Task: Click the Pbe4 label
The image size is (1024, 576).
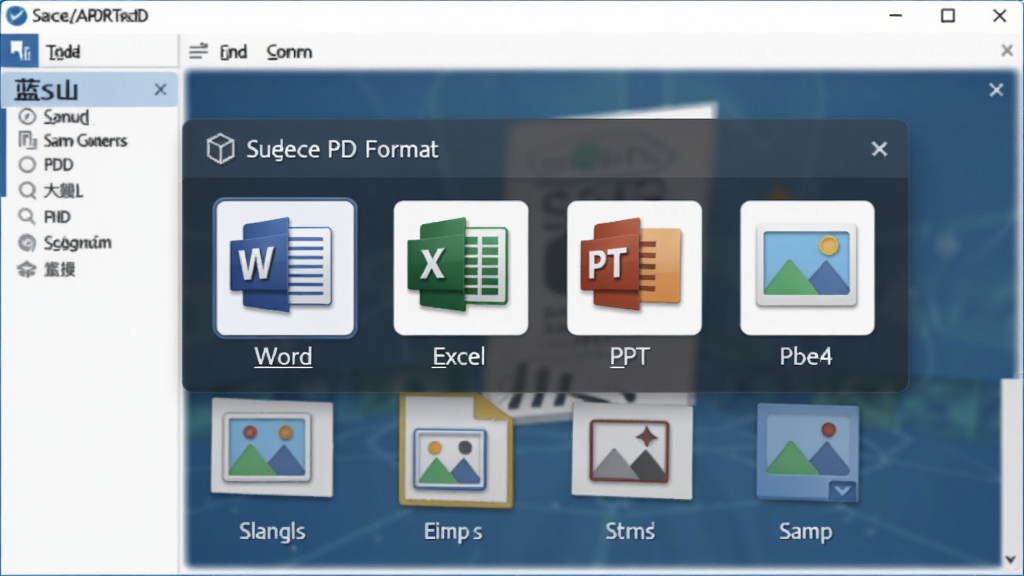Action: point(806,357)
